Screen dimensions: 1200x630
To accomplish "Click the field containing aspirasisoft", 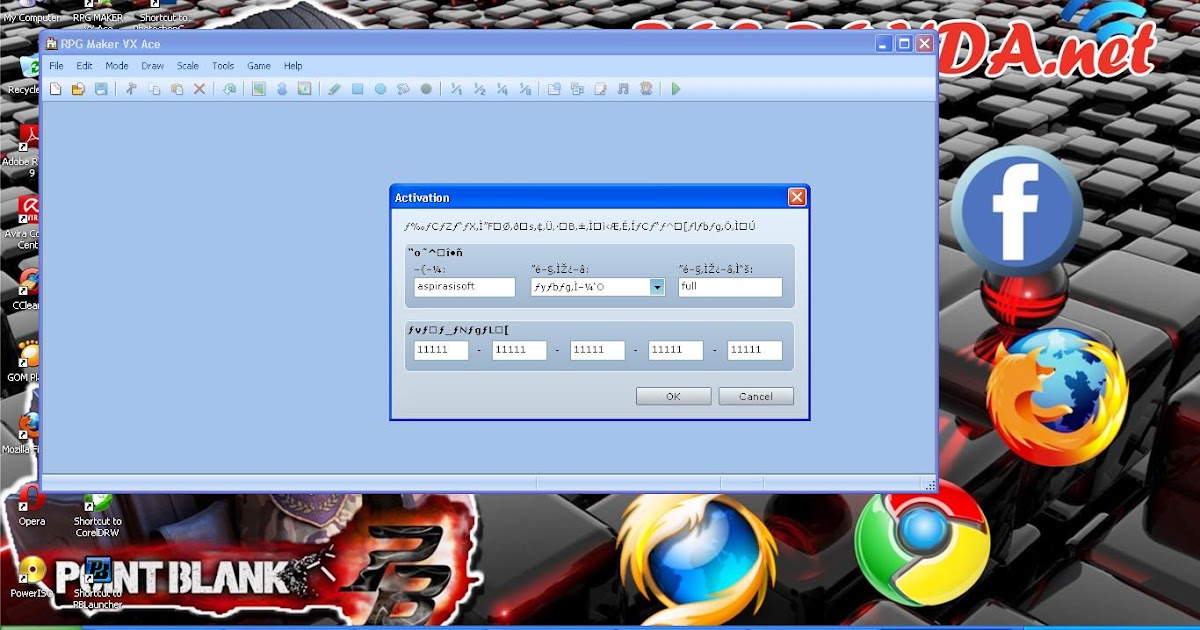I will 464,287.
